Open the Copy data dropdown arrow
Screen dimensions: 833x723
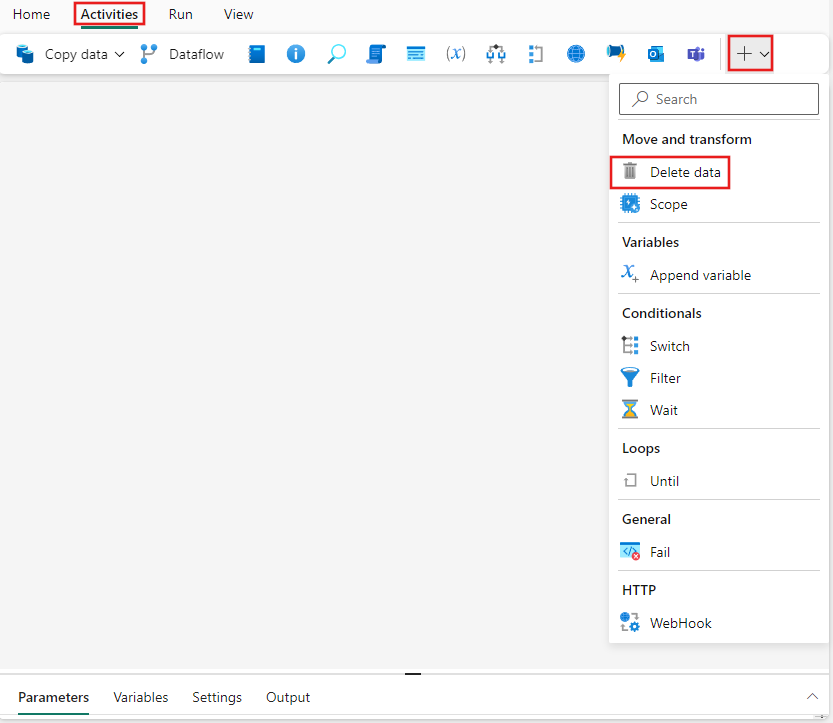coord(119,53)
